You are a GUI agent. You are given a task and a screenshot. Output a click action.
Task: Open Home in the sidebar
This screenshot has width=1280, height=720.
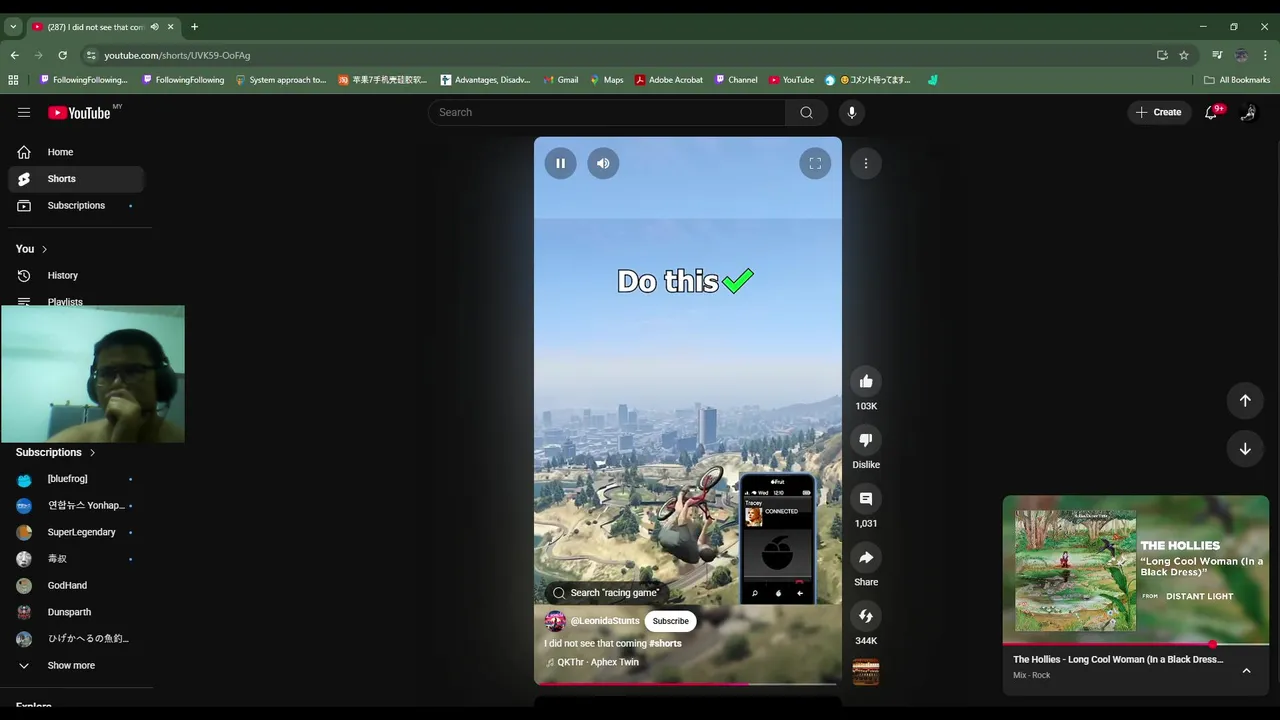(x=76, y=152)
